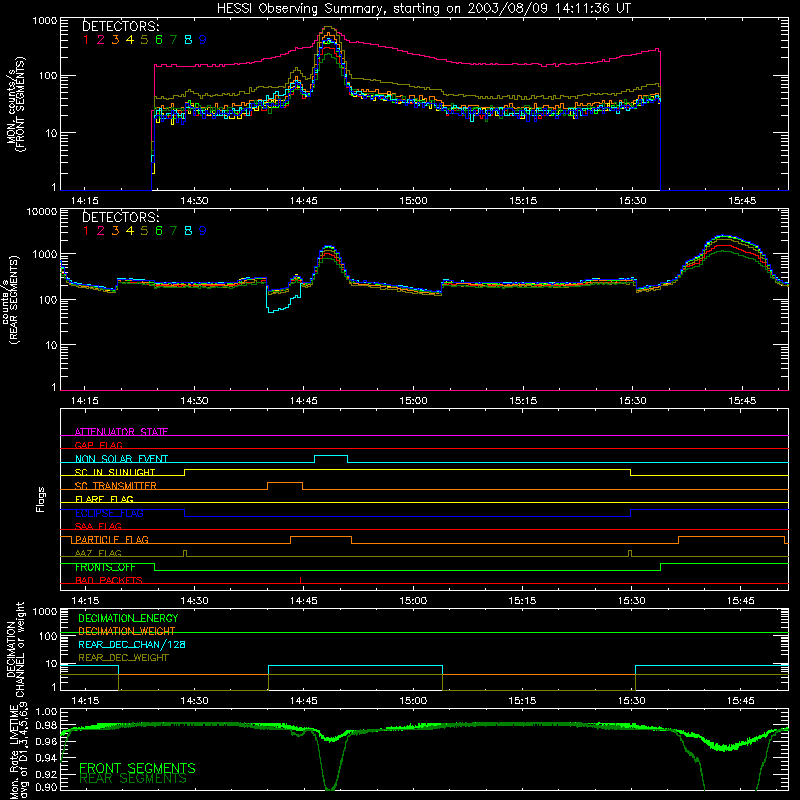
Task: Click the red tick mark on BAD PACKETS line
Action: (301, 580)
